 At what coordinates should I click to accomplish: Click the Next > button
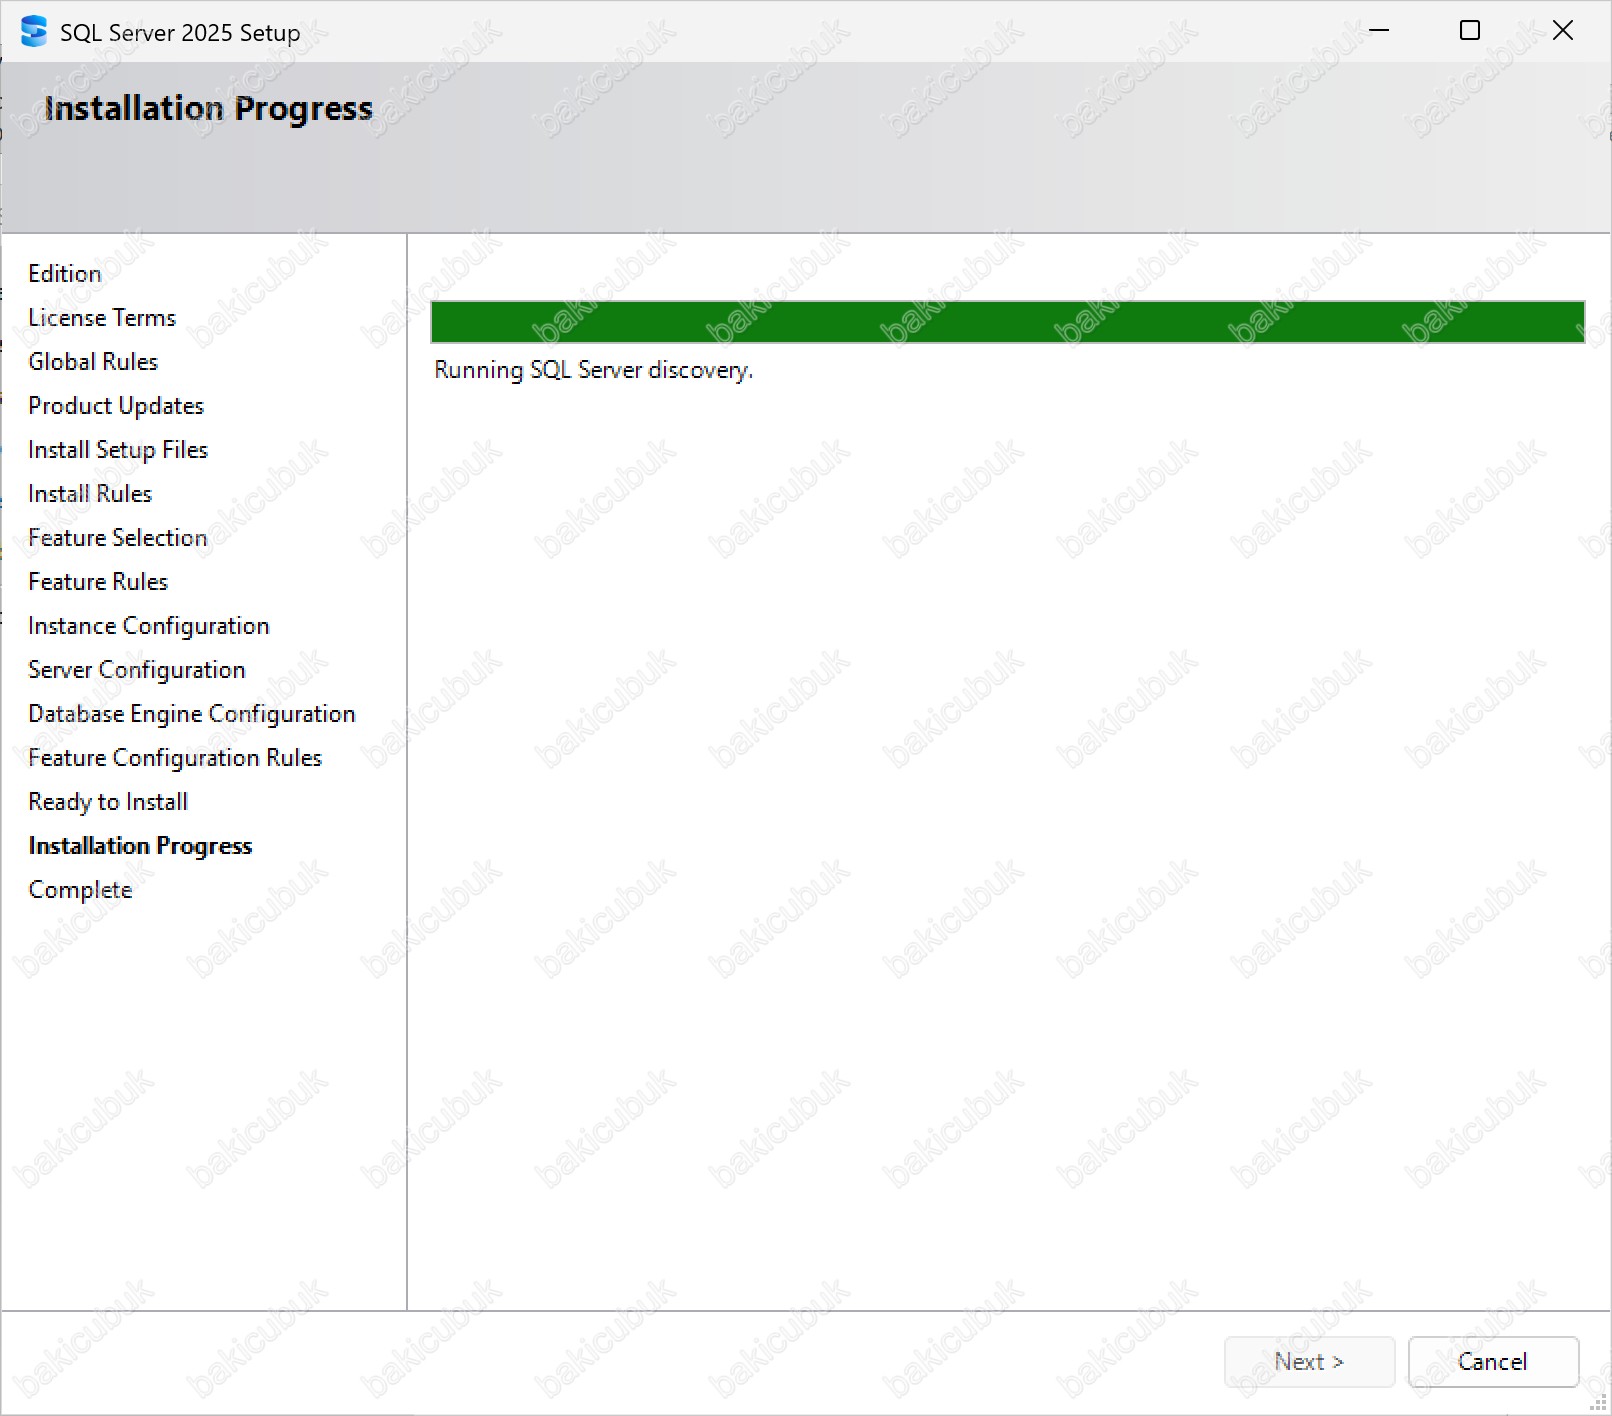[1308, 1361]
